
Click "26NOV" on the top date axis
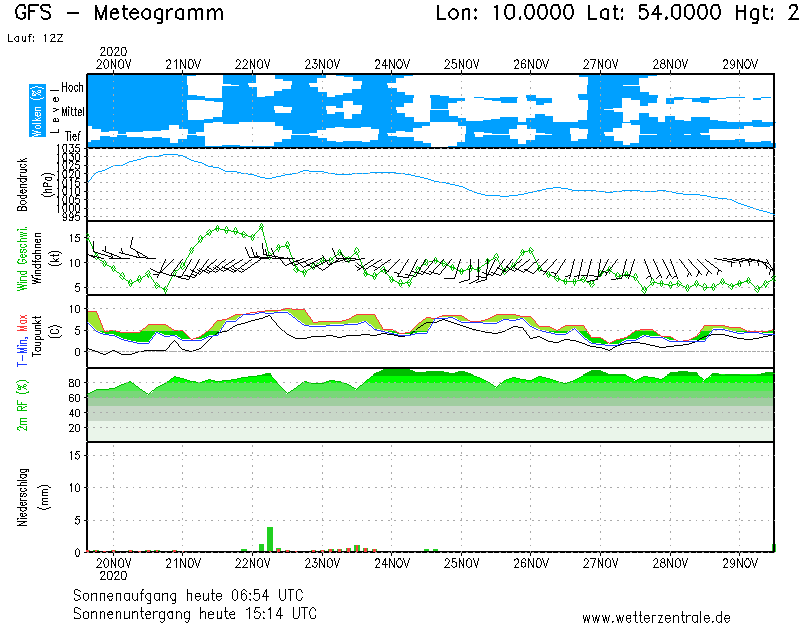coord(531,65)
